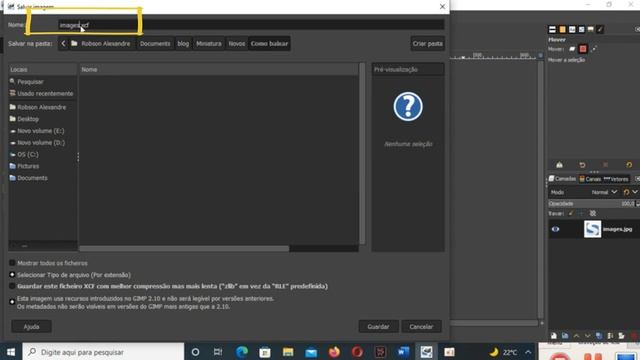
Task: Toggle visibility of images.jpg layer
Action: (x=555, y=229)
